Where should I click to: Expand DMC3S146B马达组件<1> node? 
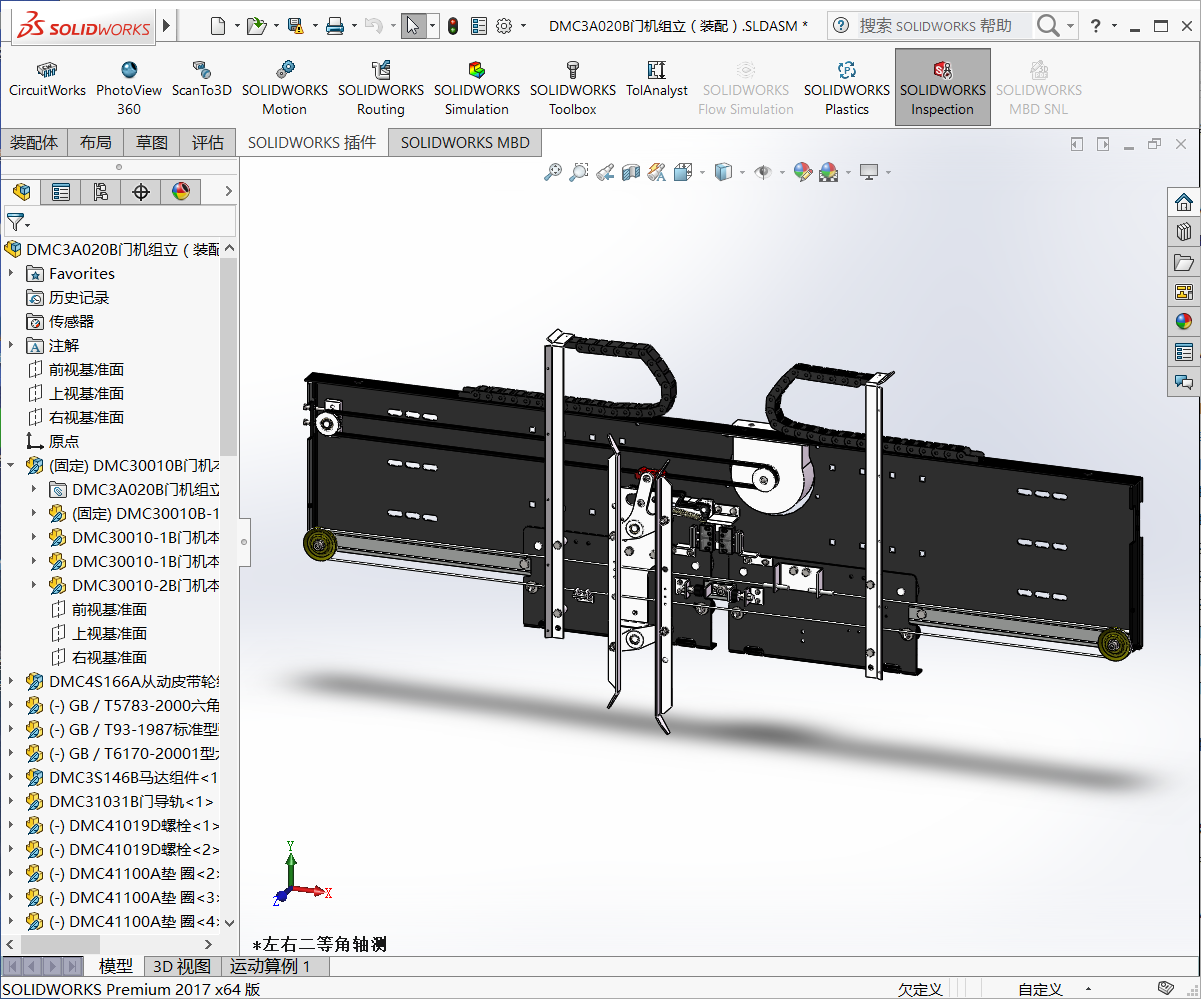(11, 777)
